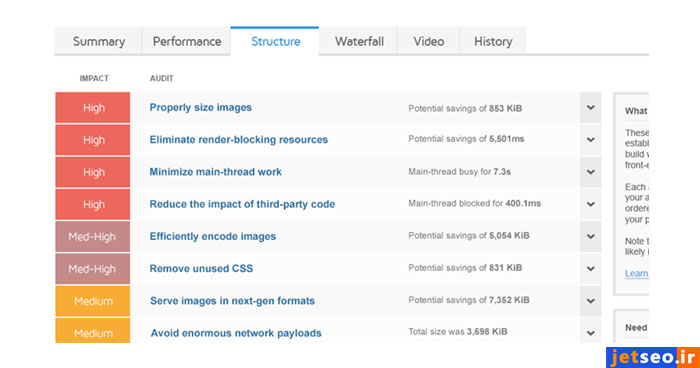Click the AUDIT column header
This screenshot has width=700, height=368.
click(162, 78)
